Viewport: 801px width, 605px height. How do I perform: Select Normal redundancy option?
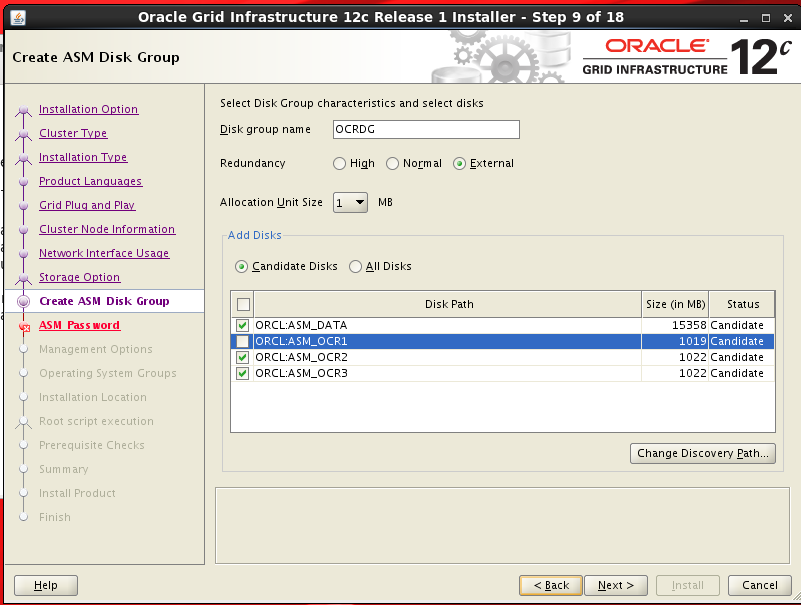point(392,164)
